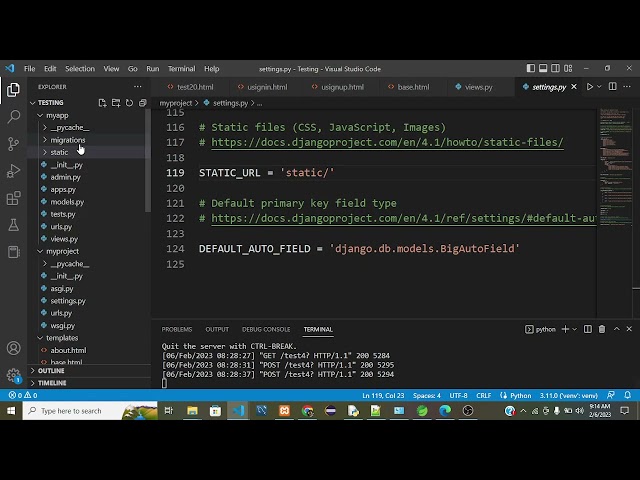Open the Accounts icon in activity bar
Image resolution: width=640 pixels, height=480 pixels.
click(13, 348)
